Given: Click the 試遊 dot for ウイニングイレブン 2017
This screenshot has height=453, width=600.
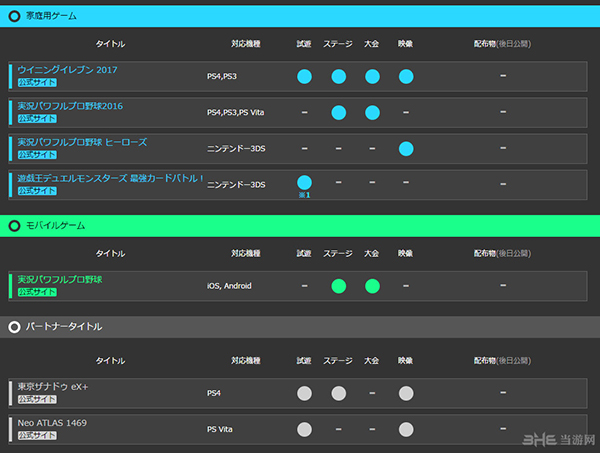Looking at the screenshot, I should click(305, 77).
